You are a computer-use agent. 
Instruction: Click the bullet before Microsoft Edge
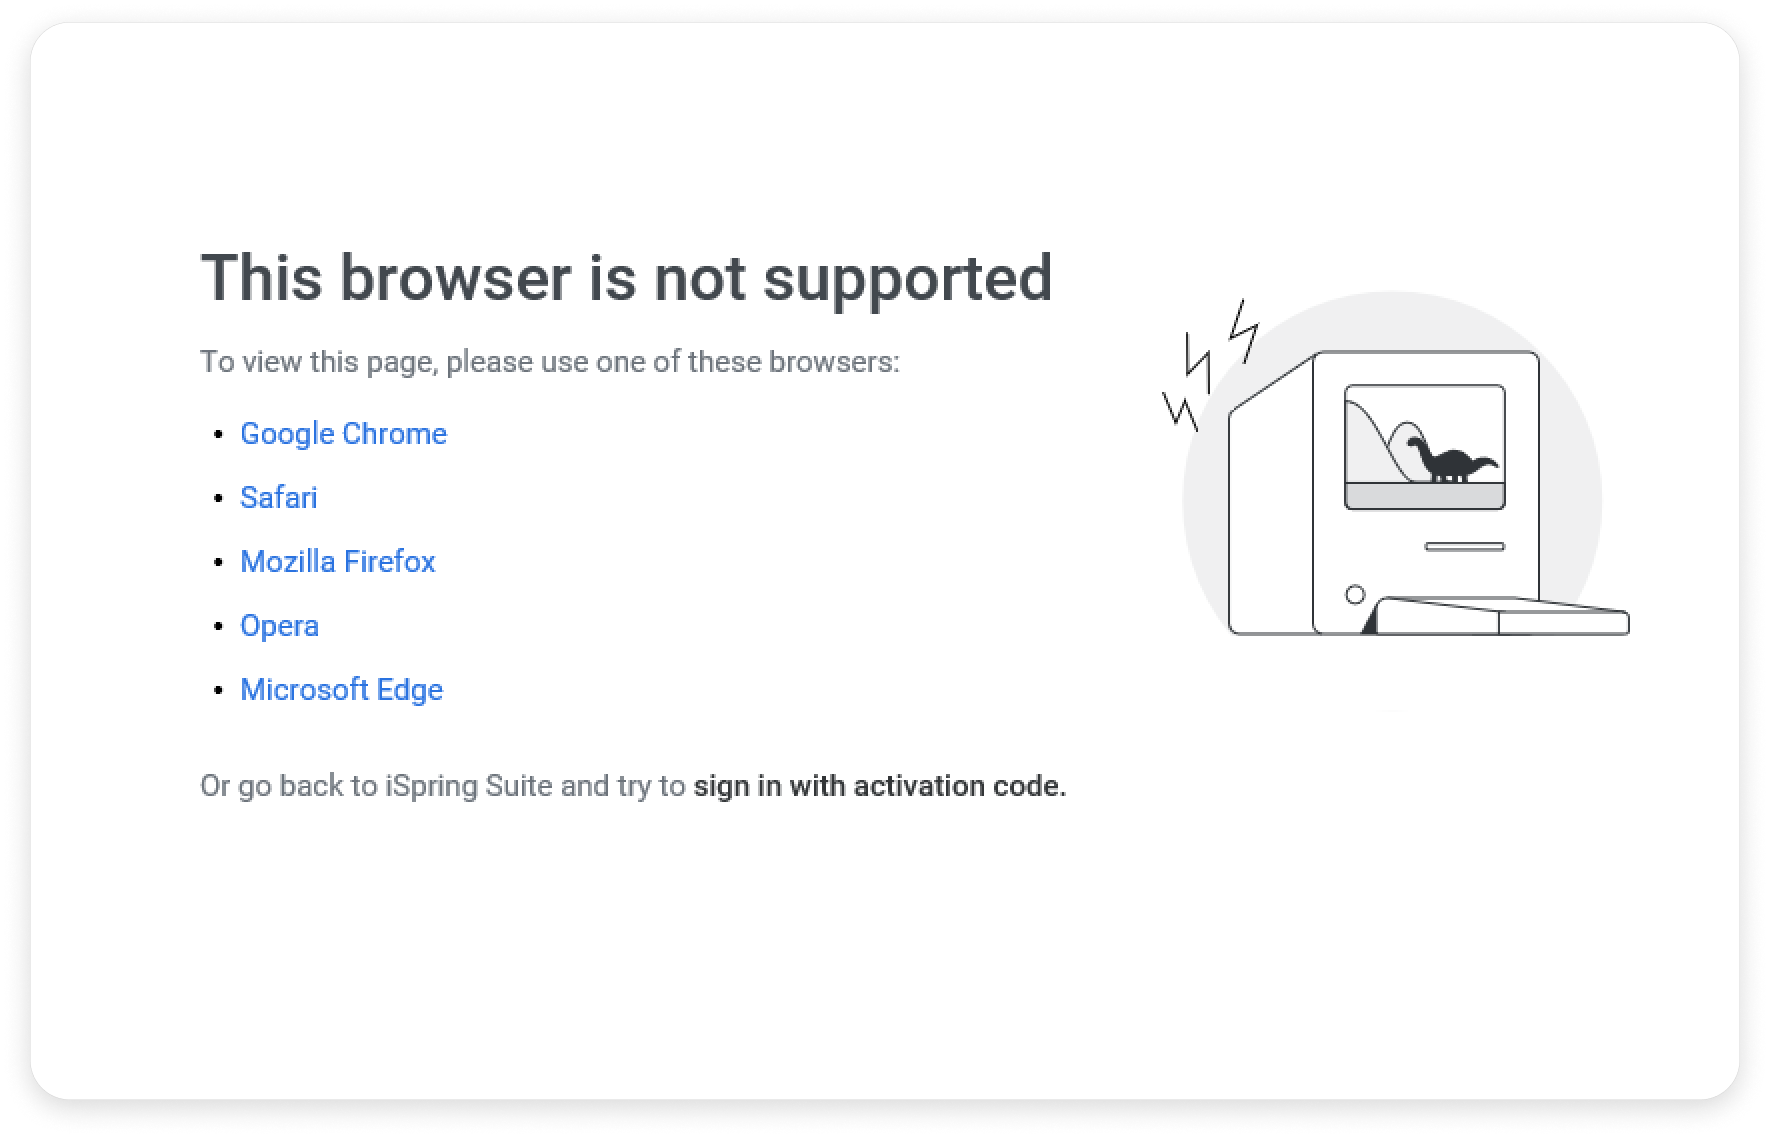click(219, 691)
